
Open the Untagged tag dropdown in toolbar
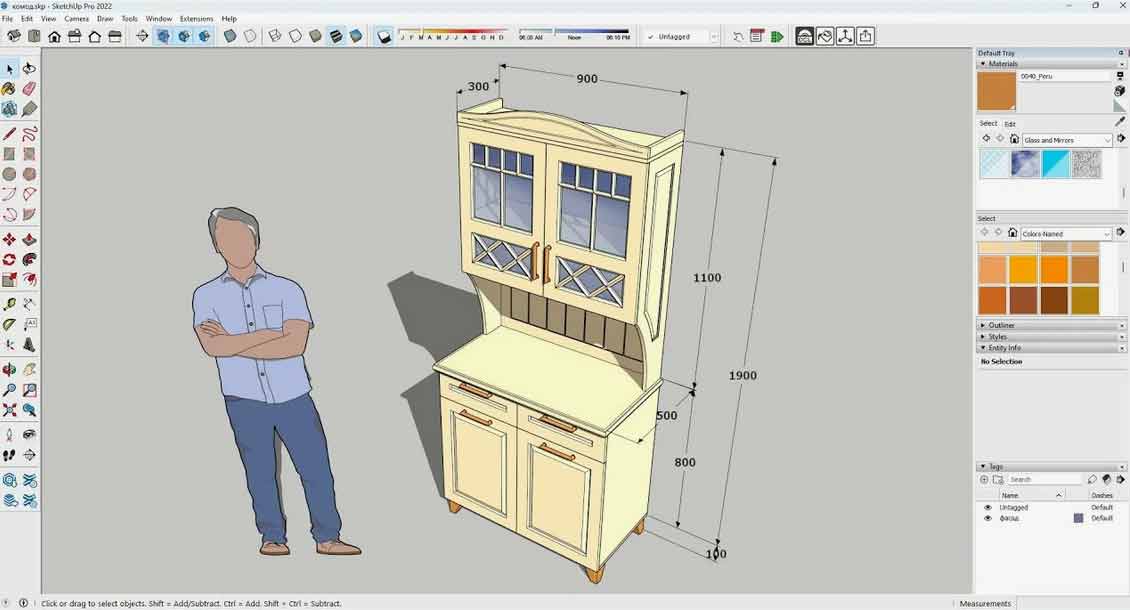pyautogui.click(x=681, y=37)
